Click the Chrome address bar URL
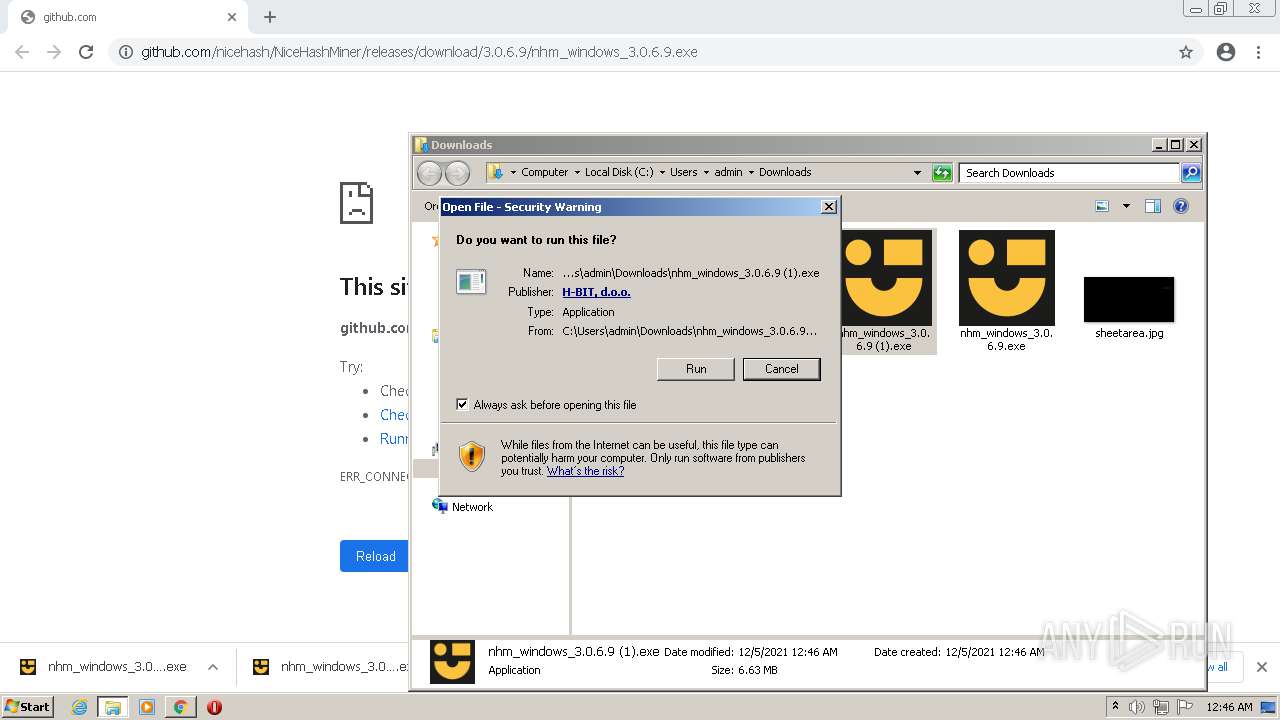The image size is (1280, 720). click(x=419, y=52)
